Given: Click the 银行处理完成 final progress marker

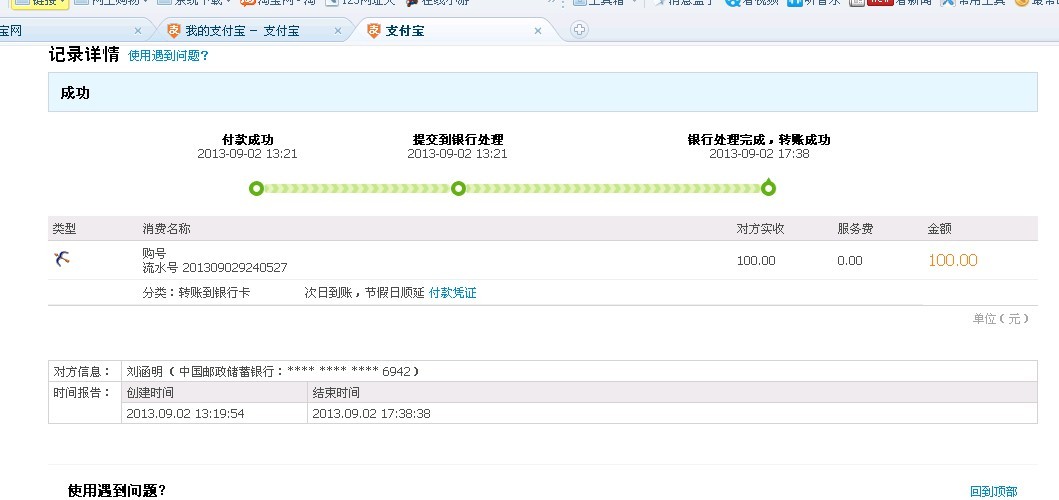Looking at the screenshot, I should [768, 188].
